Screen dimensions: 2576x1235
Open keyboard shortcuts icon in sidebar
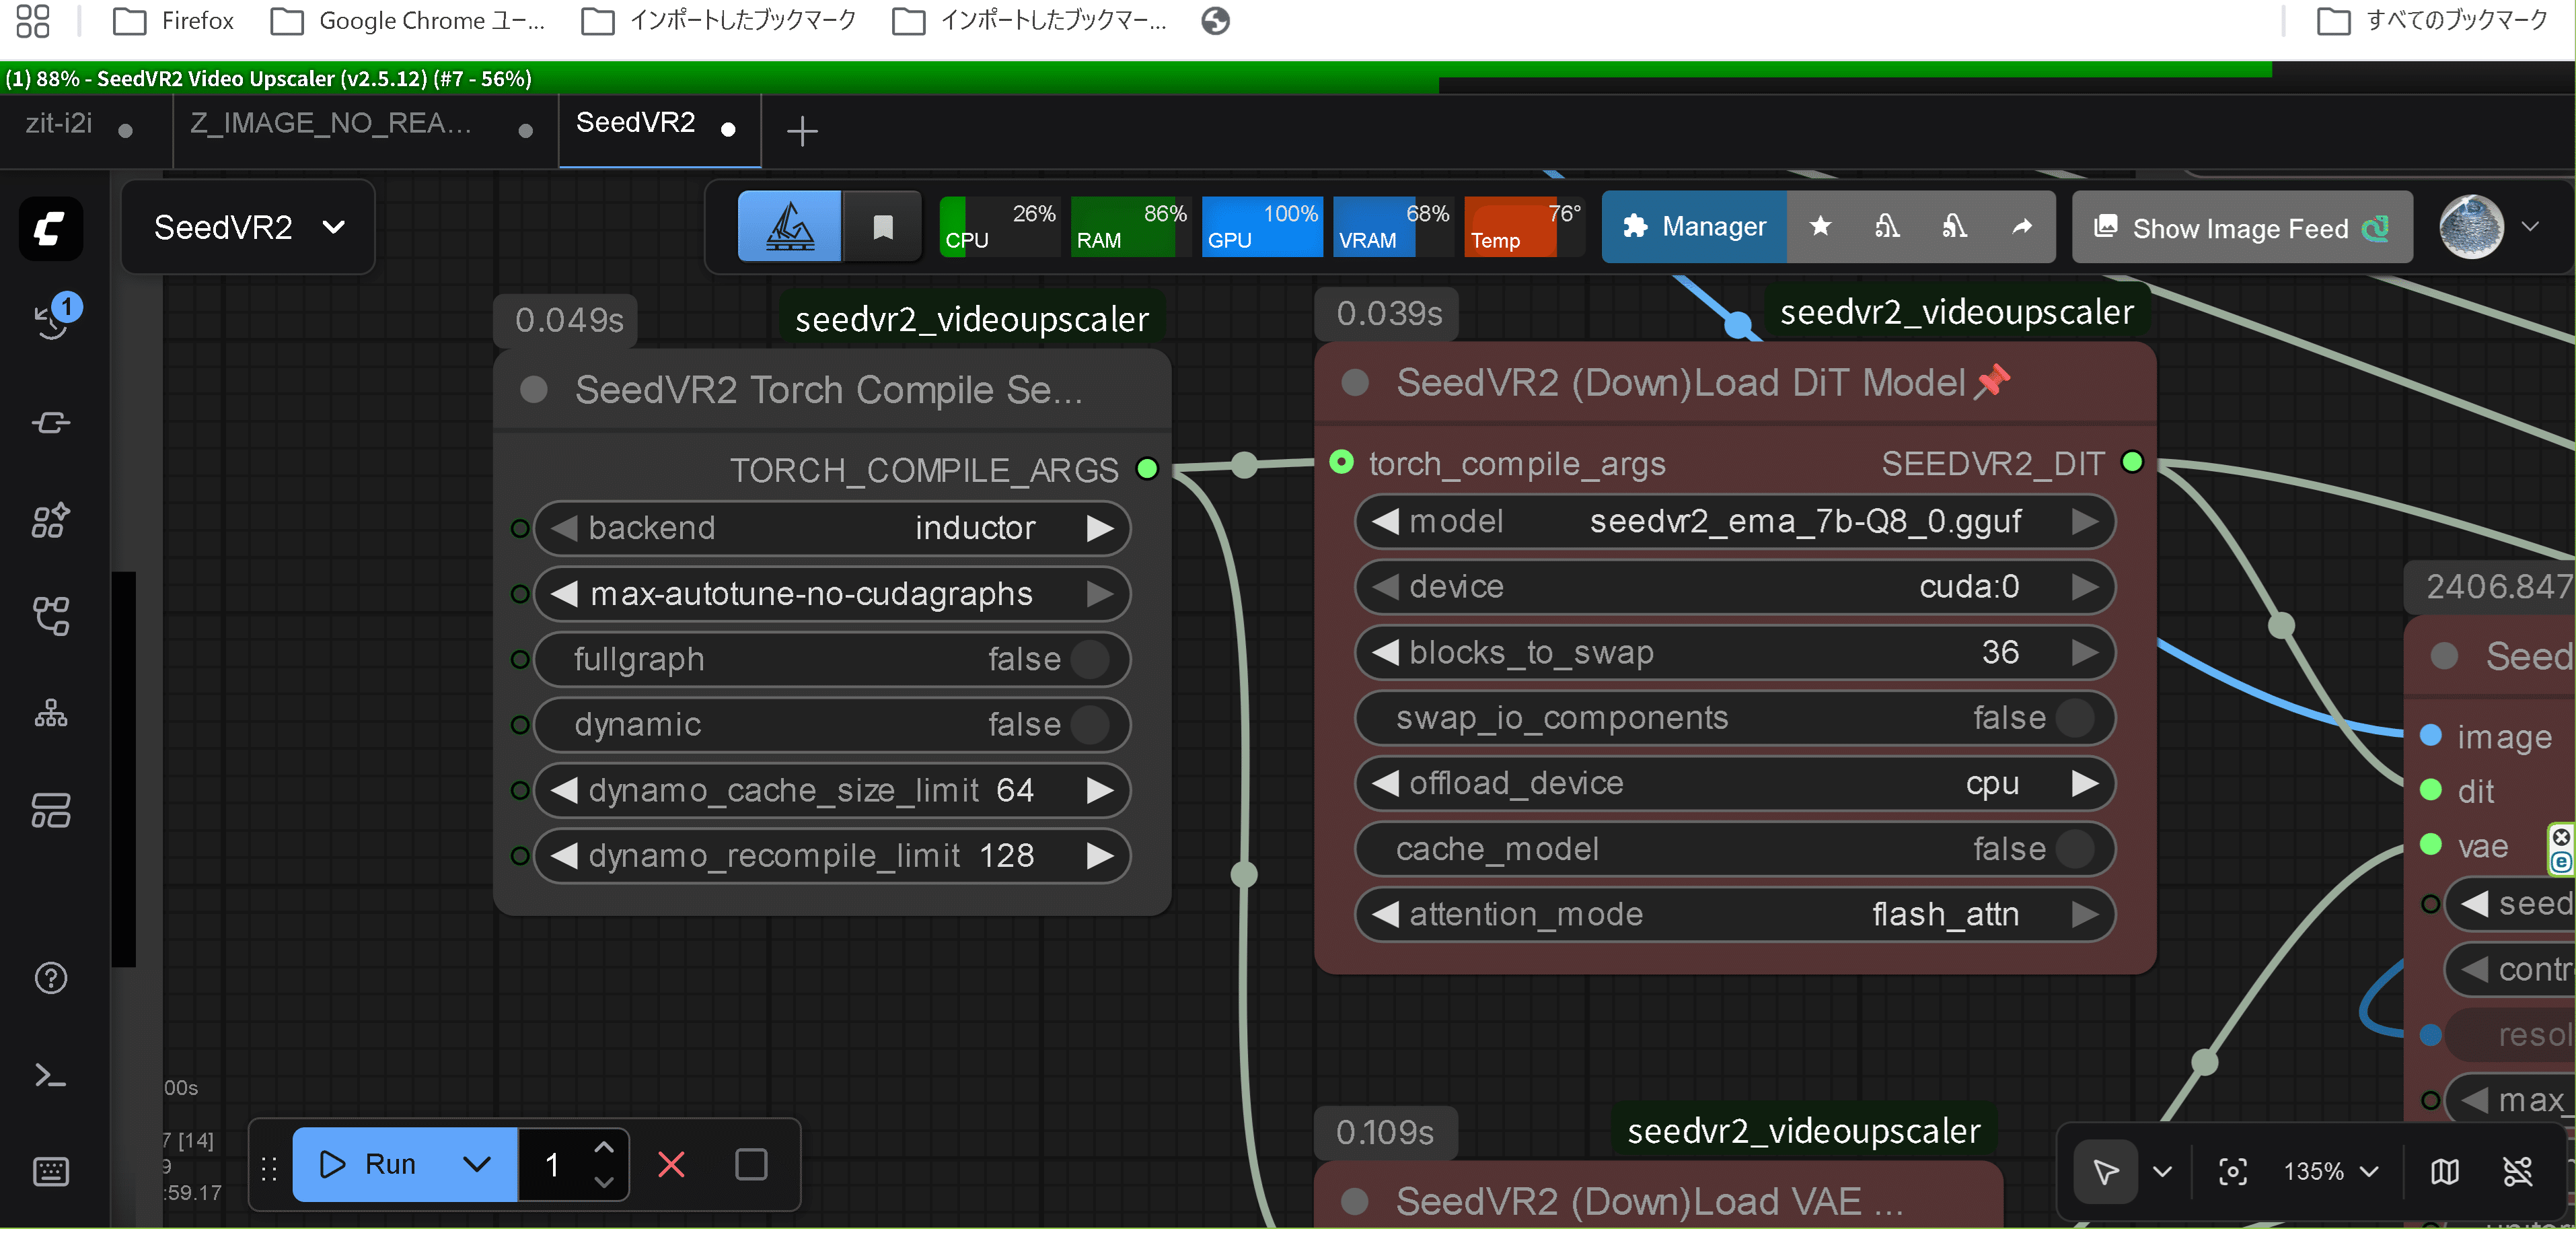coord(50,1171)
